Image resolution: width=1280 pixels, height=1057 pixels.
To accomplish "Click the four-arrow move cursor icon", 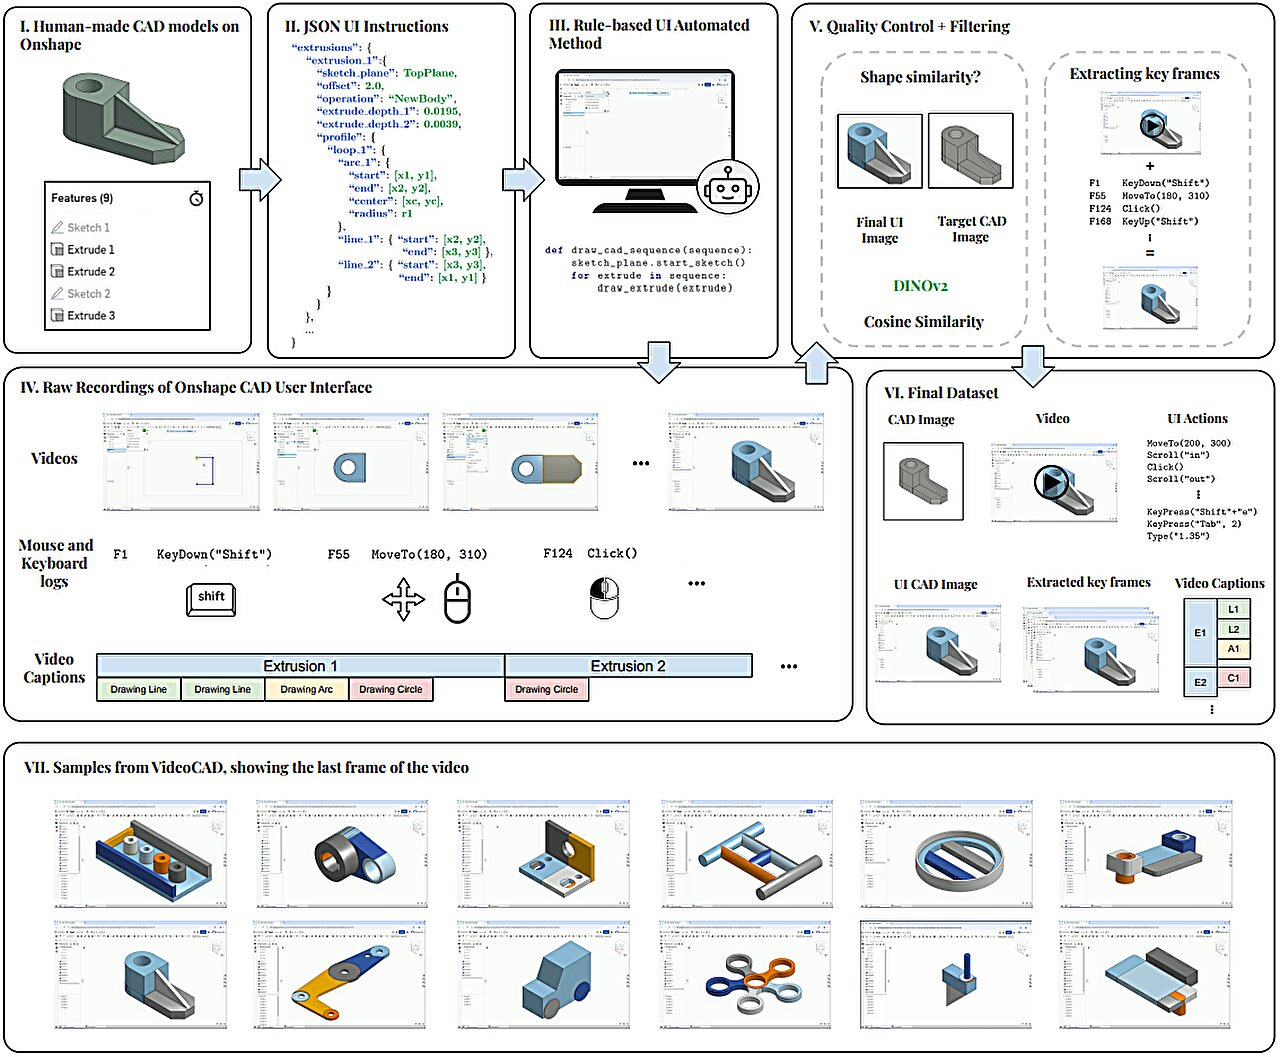I will pyautogui.click(x=403, y=597).
